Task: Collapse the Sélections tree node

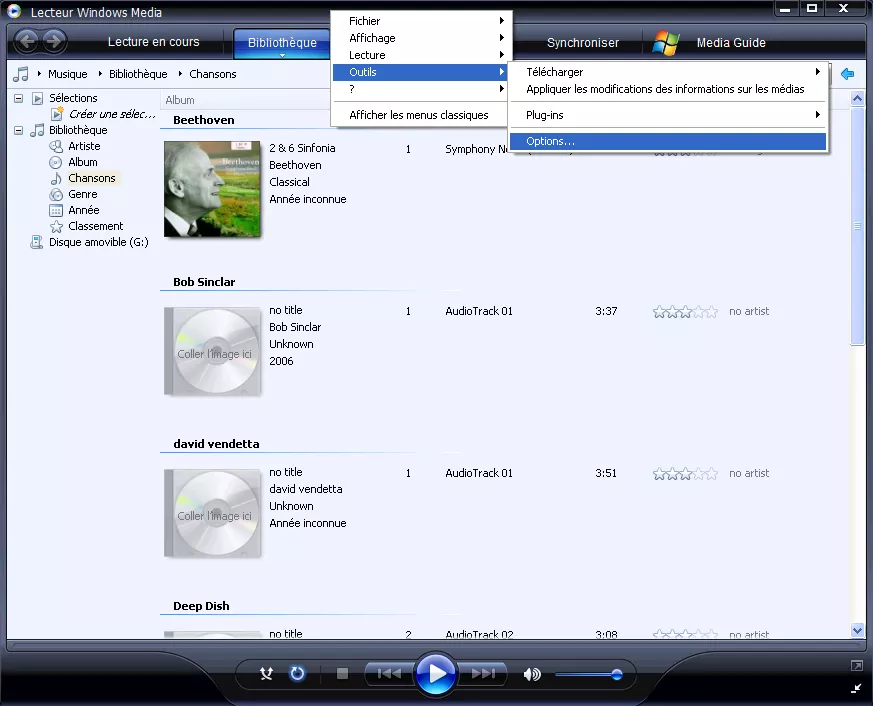Action: [18, 99]
